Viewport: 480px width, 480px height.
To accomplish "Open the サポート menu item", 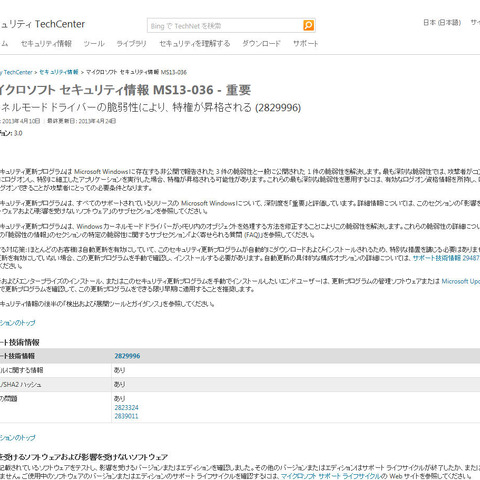I will (305, 44).
